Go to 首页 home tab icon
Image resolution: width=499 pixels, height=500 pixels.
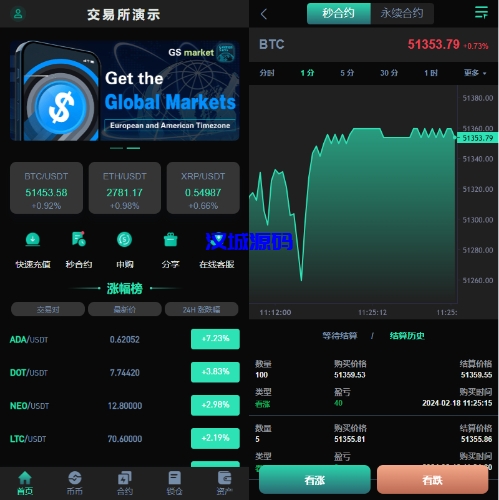(x=25, y=478)
